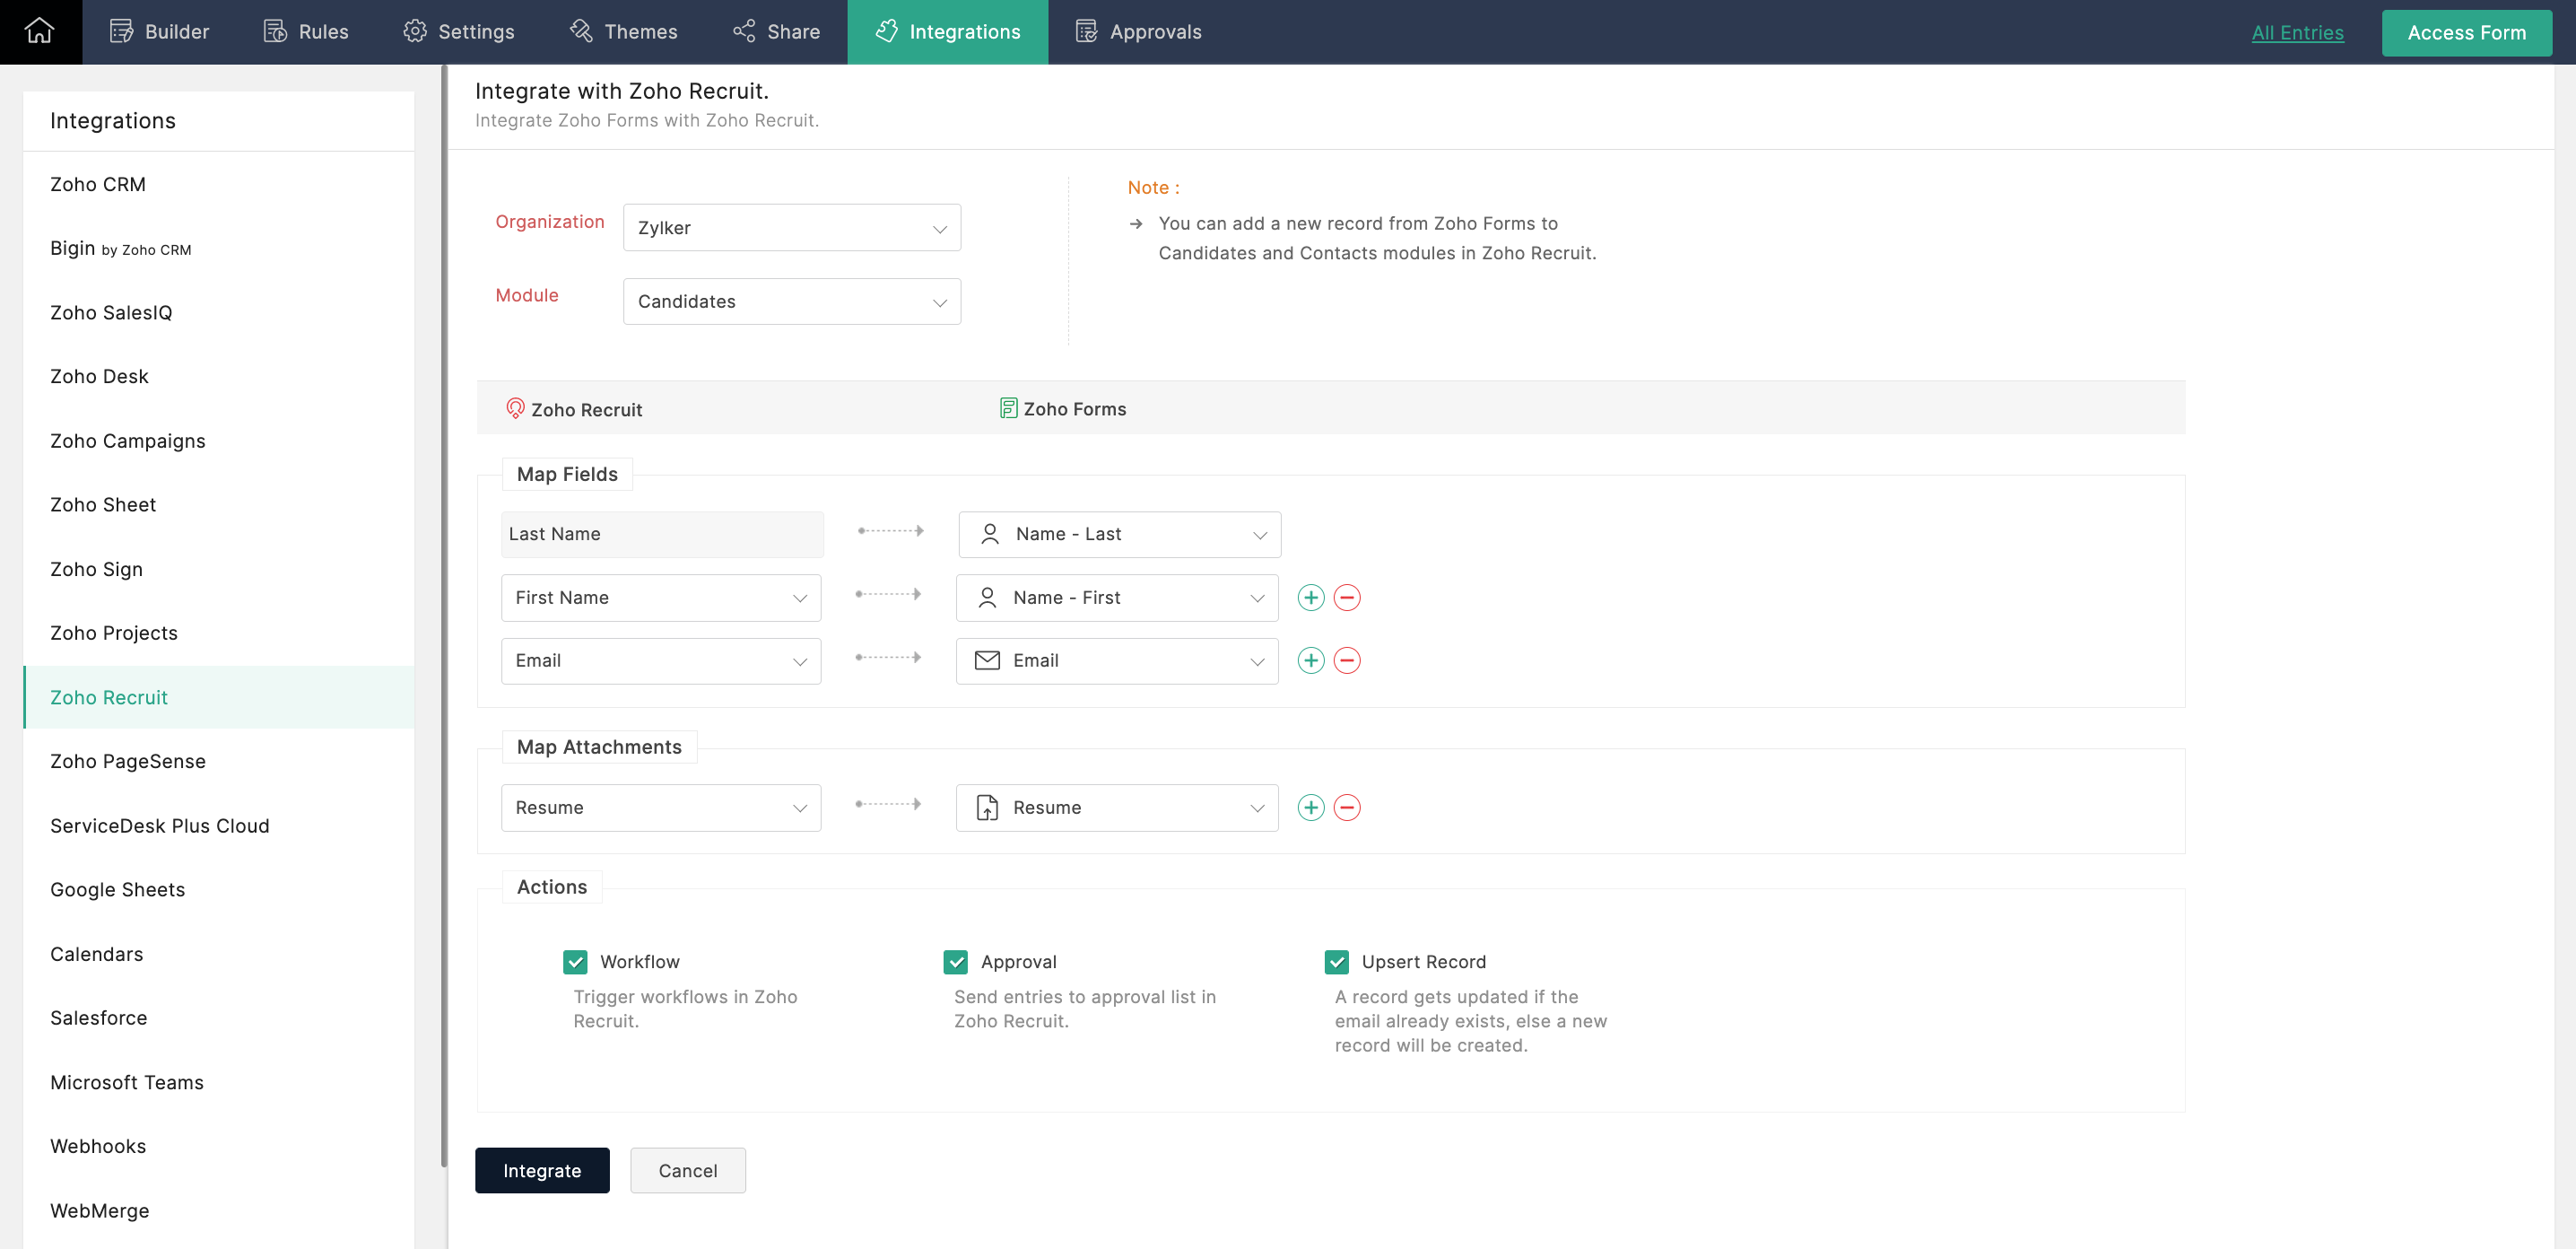Click the Home icon in the top bar
The height and width of the screenshot is (1249, 2576).
[39, 31]
